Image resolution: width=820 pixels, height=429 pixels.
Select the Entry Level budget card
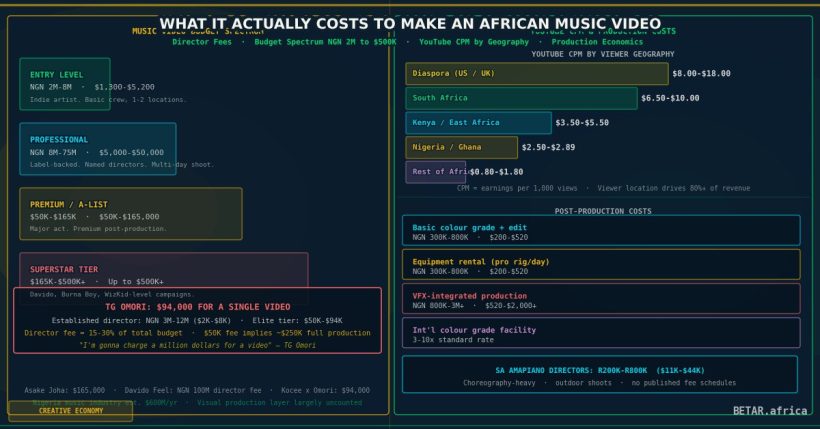point(65,84)
